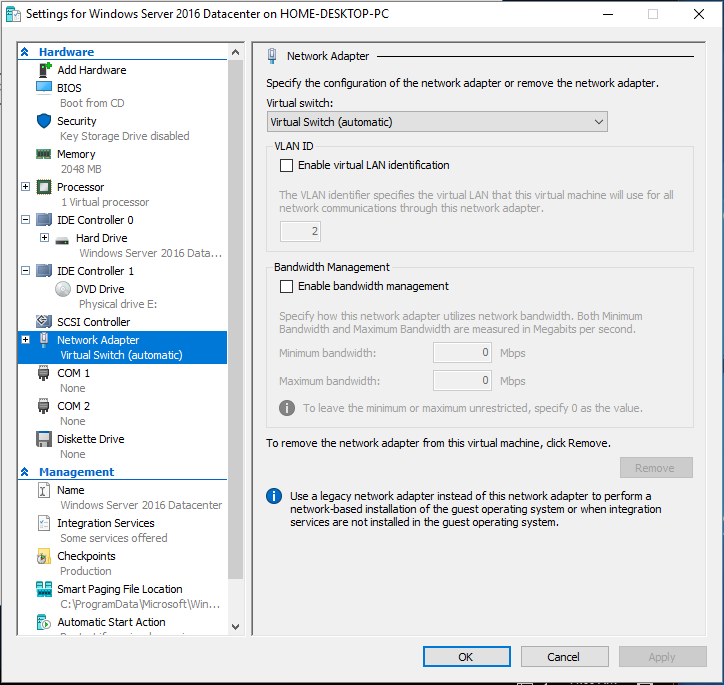Click the DVD Drive disc icon
Screen dimensions: 724x685
click(63, 289)
